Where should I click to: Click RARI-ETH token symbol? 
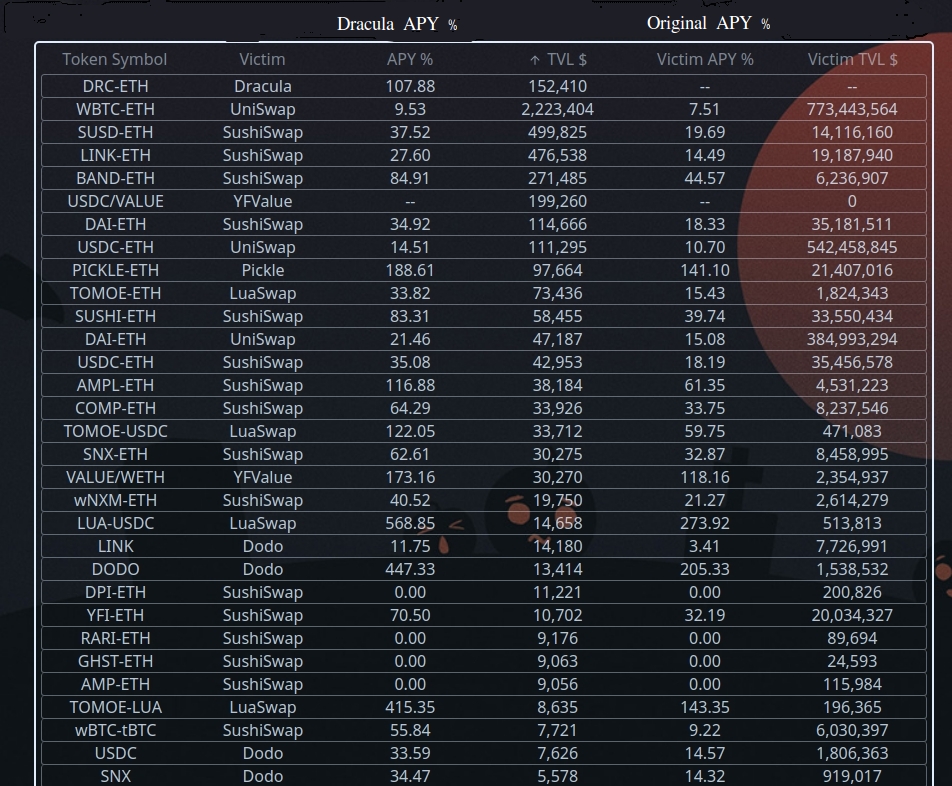(115, 639)
